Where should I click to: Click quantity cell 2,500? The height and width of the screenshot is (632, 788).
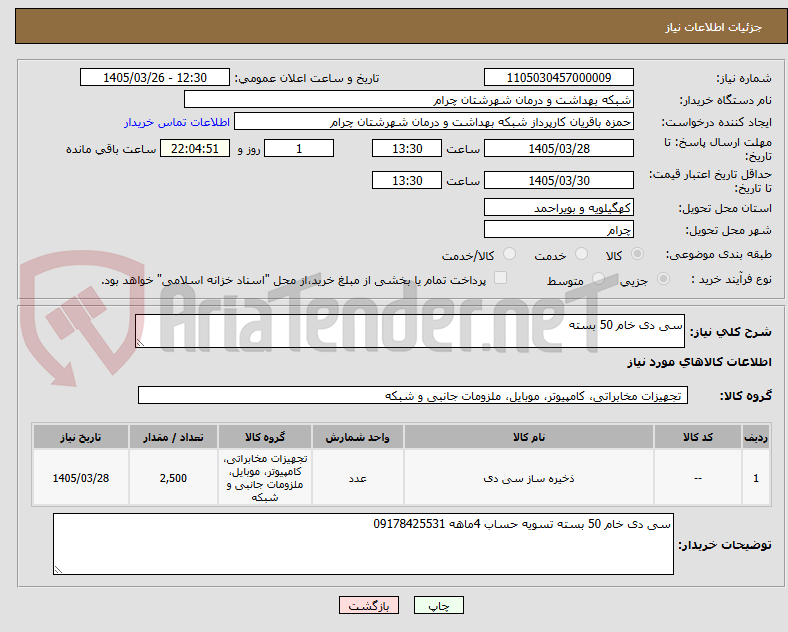click(x=173, y=478)
